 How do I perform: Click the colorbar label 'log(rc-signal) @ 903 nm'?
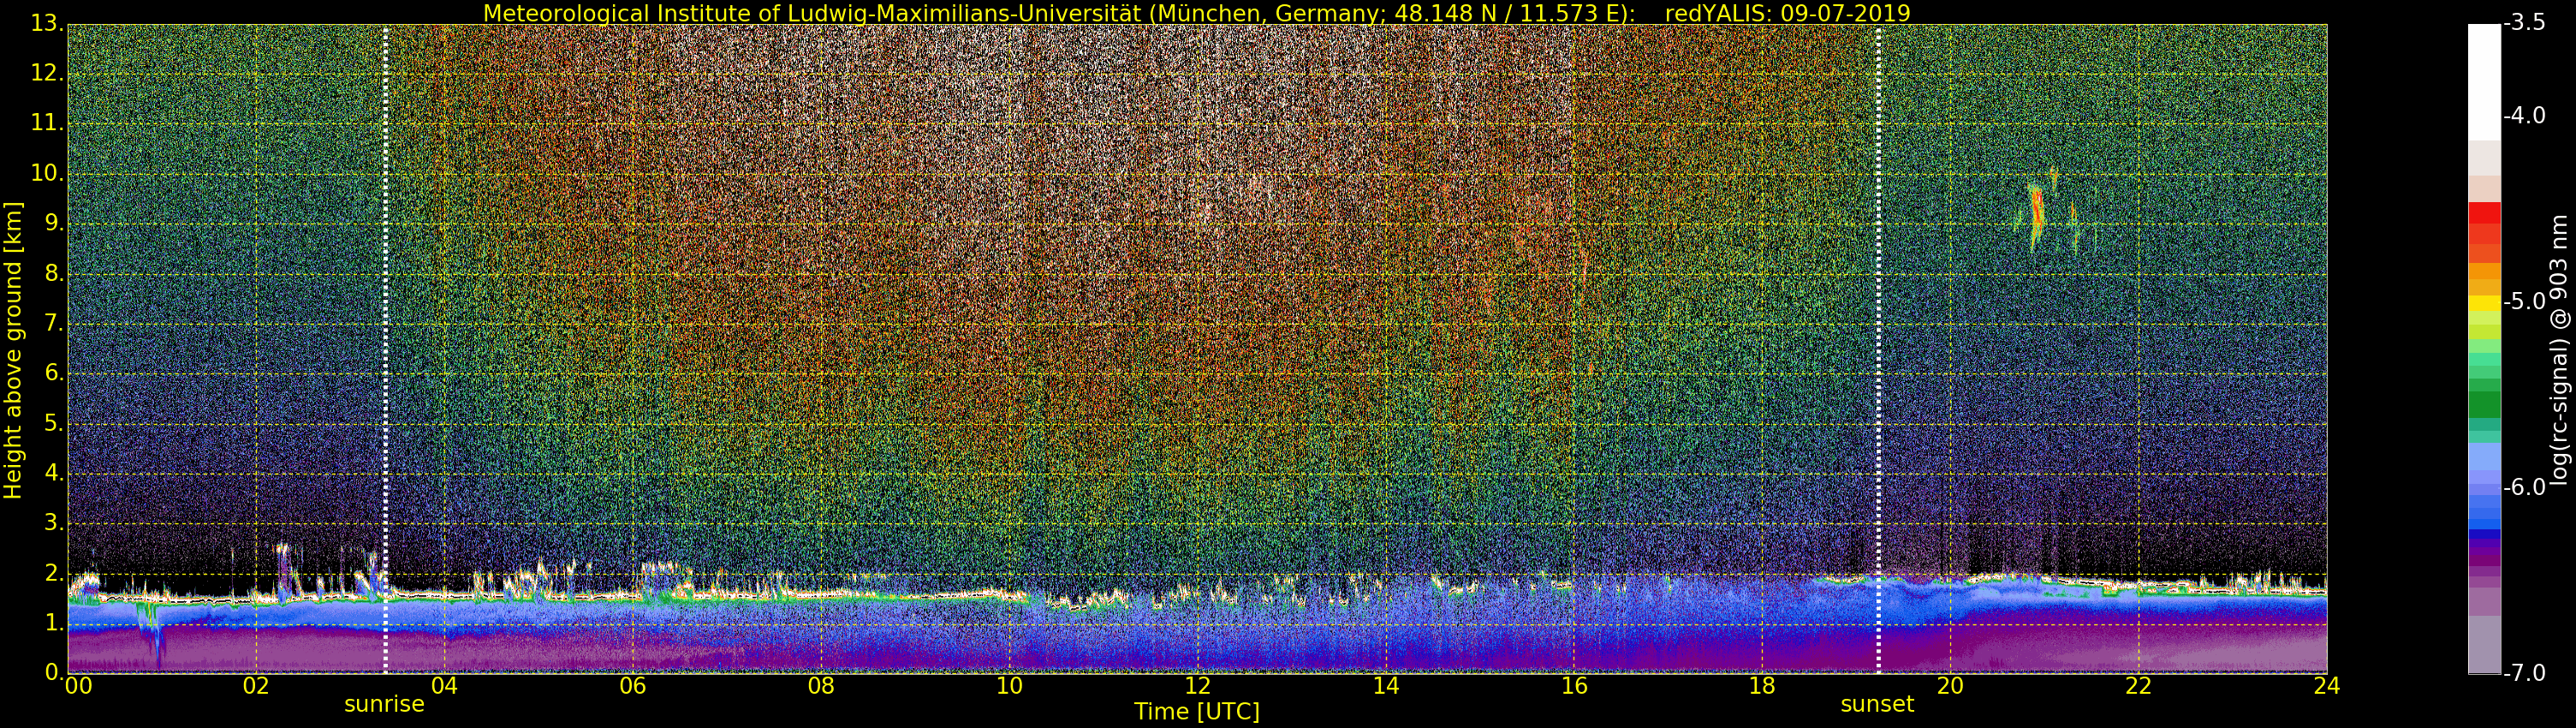[x=2559, y=350]
